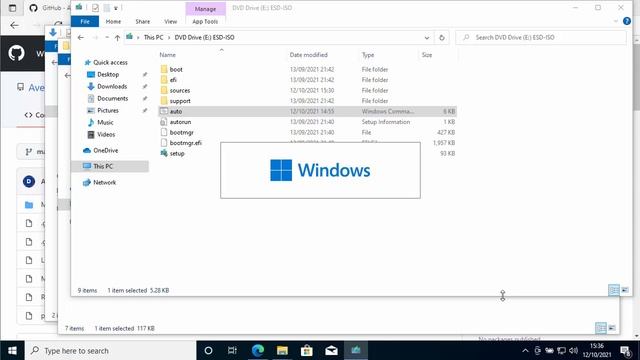640x360 pixels.
Task: Switch to large icons view layout
Action: 625,290
